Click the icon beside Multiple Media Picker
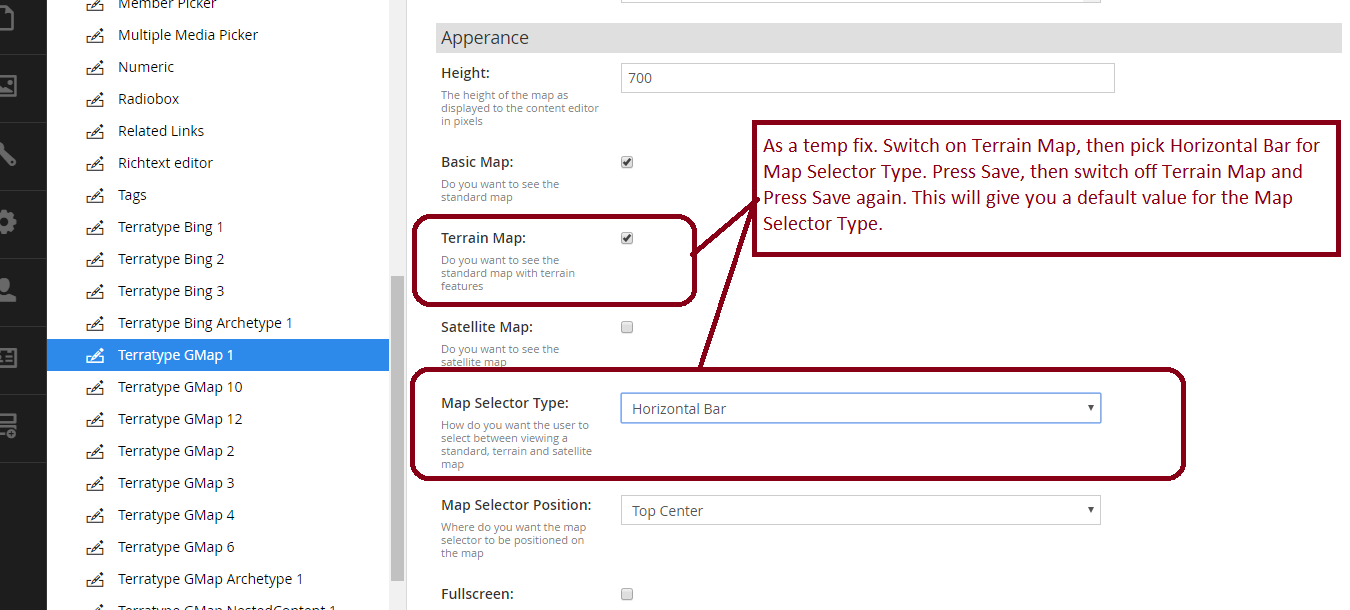The height and width of the screenshot is (610, 1350). (x=95, y=35)
